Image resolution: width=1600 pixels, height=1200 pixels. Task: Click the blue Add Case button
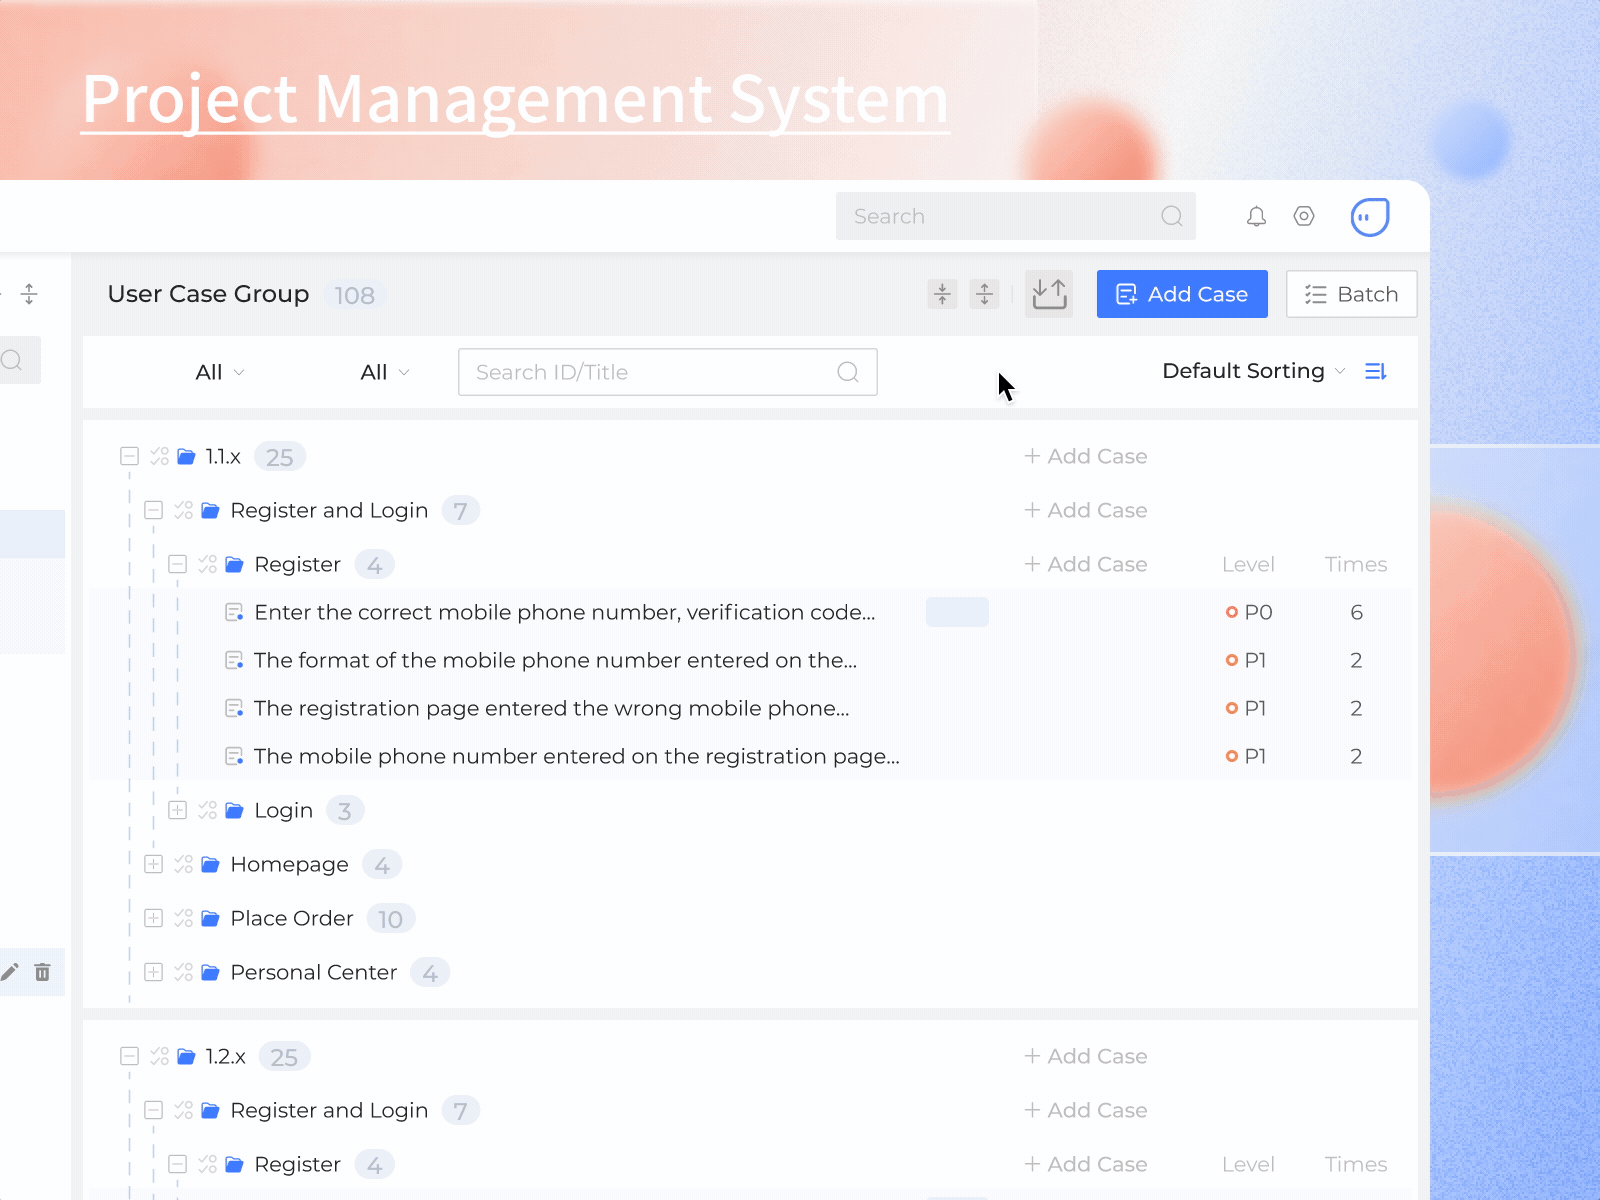(x=1182, y=294)
